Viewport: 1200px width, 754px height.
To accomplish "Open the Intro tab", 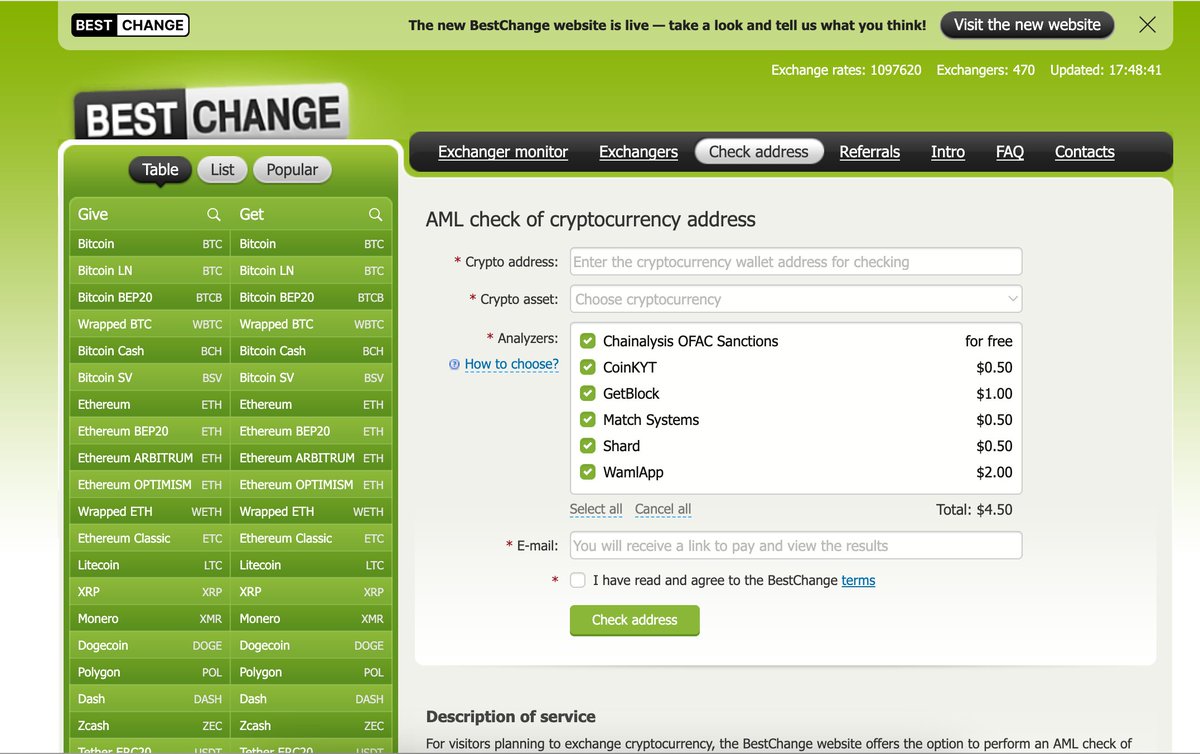I will (948, 152).
